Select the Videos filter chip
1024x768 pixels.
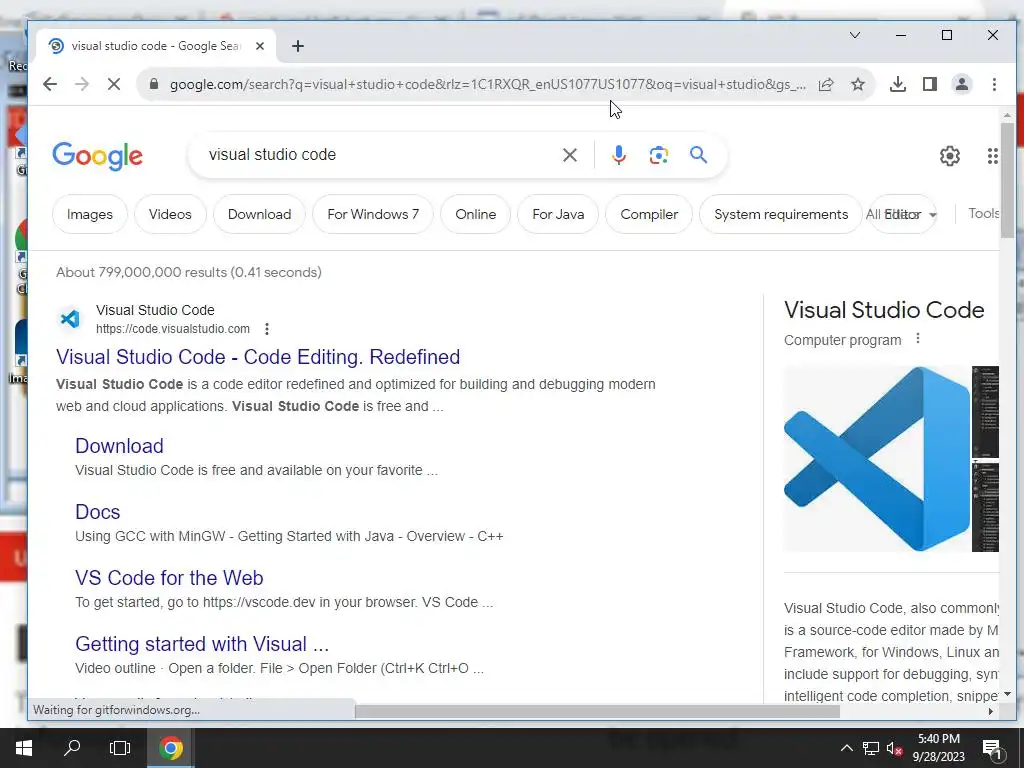[170, 214]
